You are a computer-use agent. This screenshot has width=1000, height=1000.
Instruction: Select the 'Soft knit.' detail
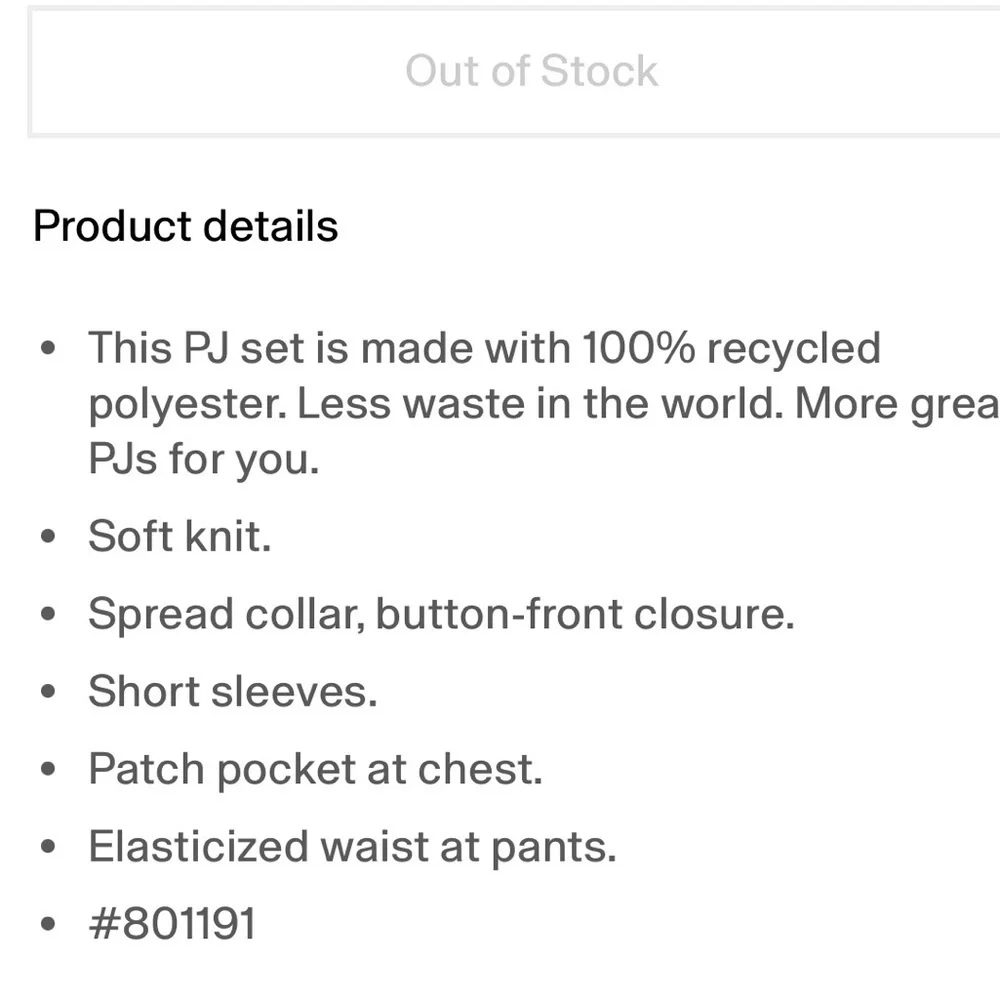pos(180,536)
